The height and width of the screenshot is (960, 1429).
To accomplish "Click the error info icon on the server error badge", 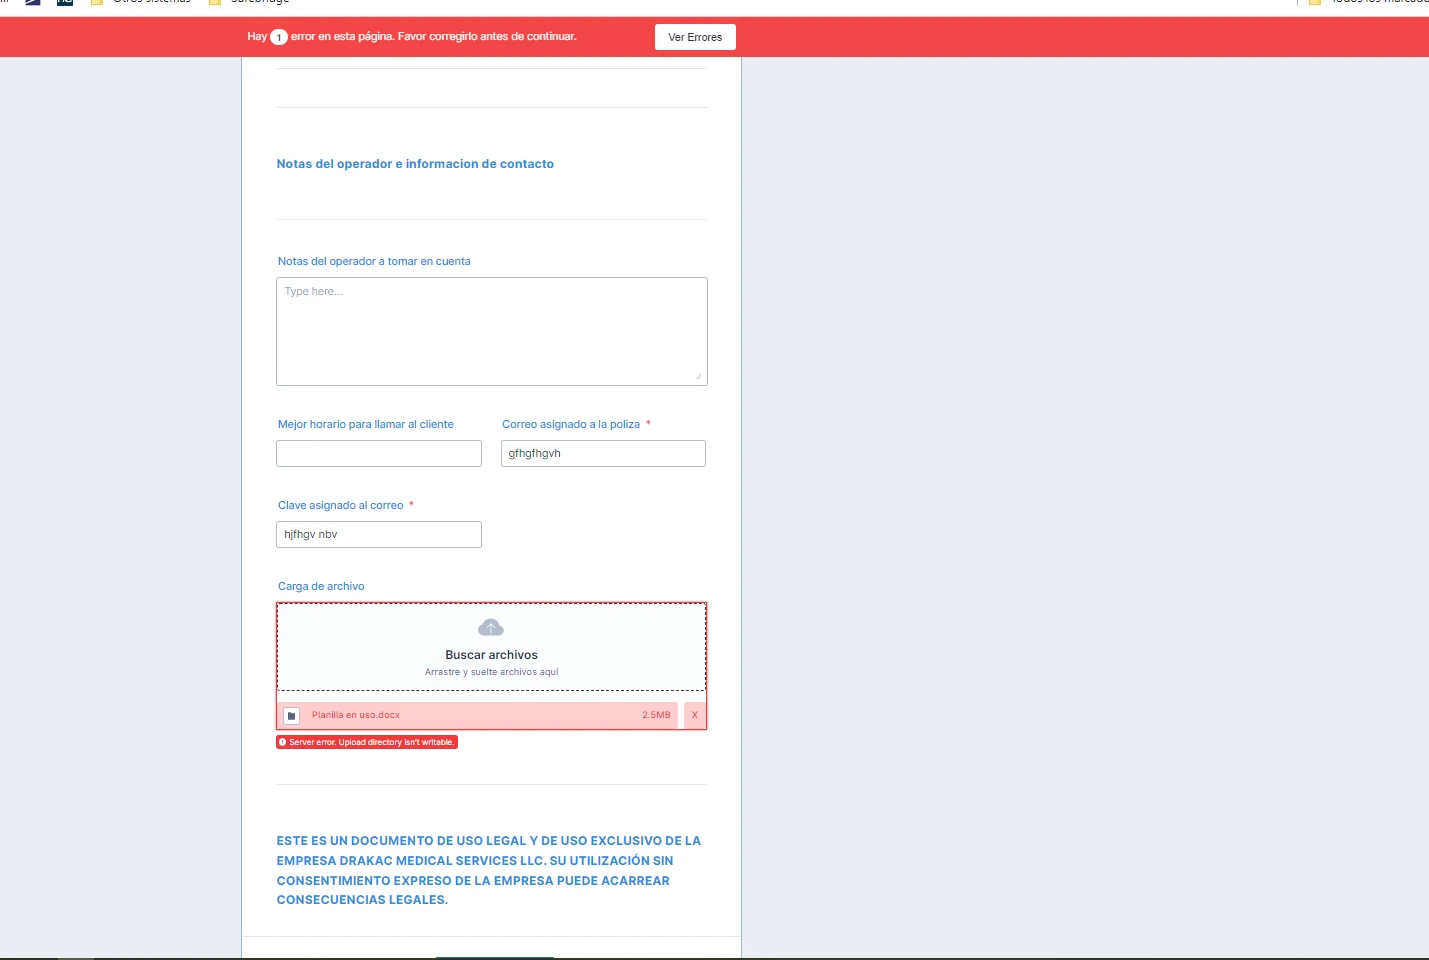I will 284,742.
